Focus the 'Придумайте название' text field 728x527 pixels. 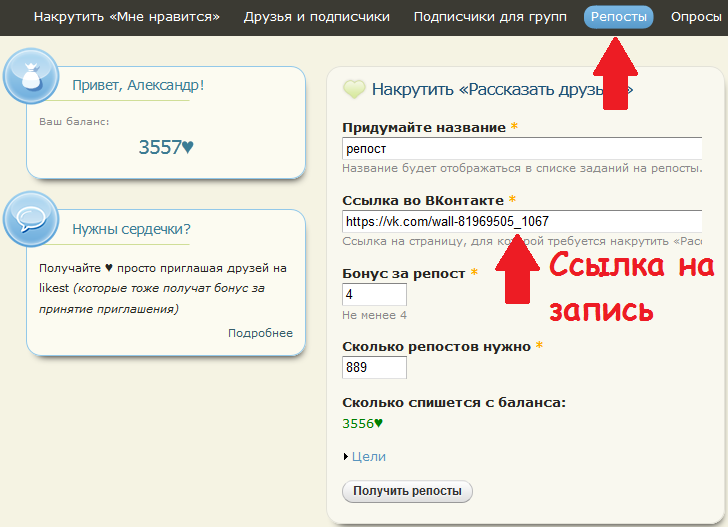tap(520, 148)
